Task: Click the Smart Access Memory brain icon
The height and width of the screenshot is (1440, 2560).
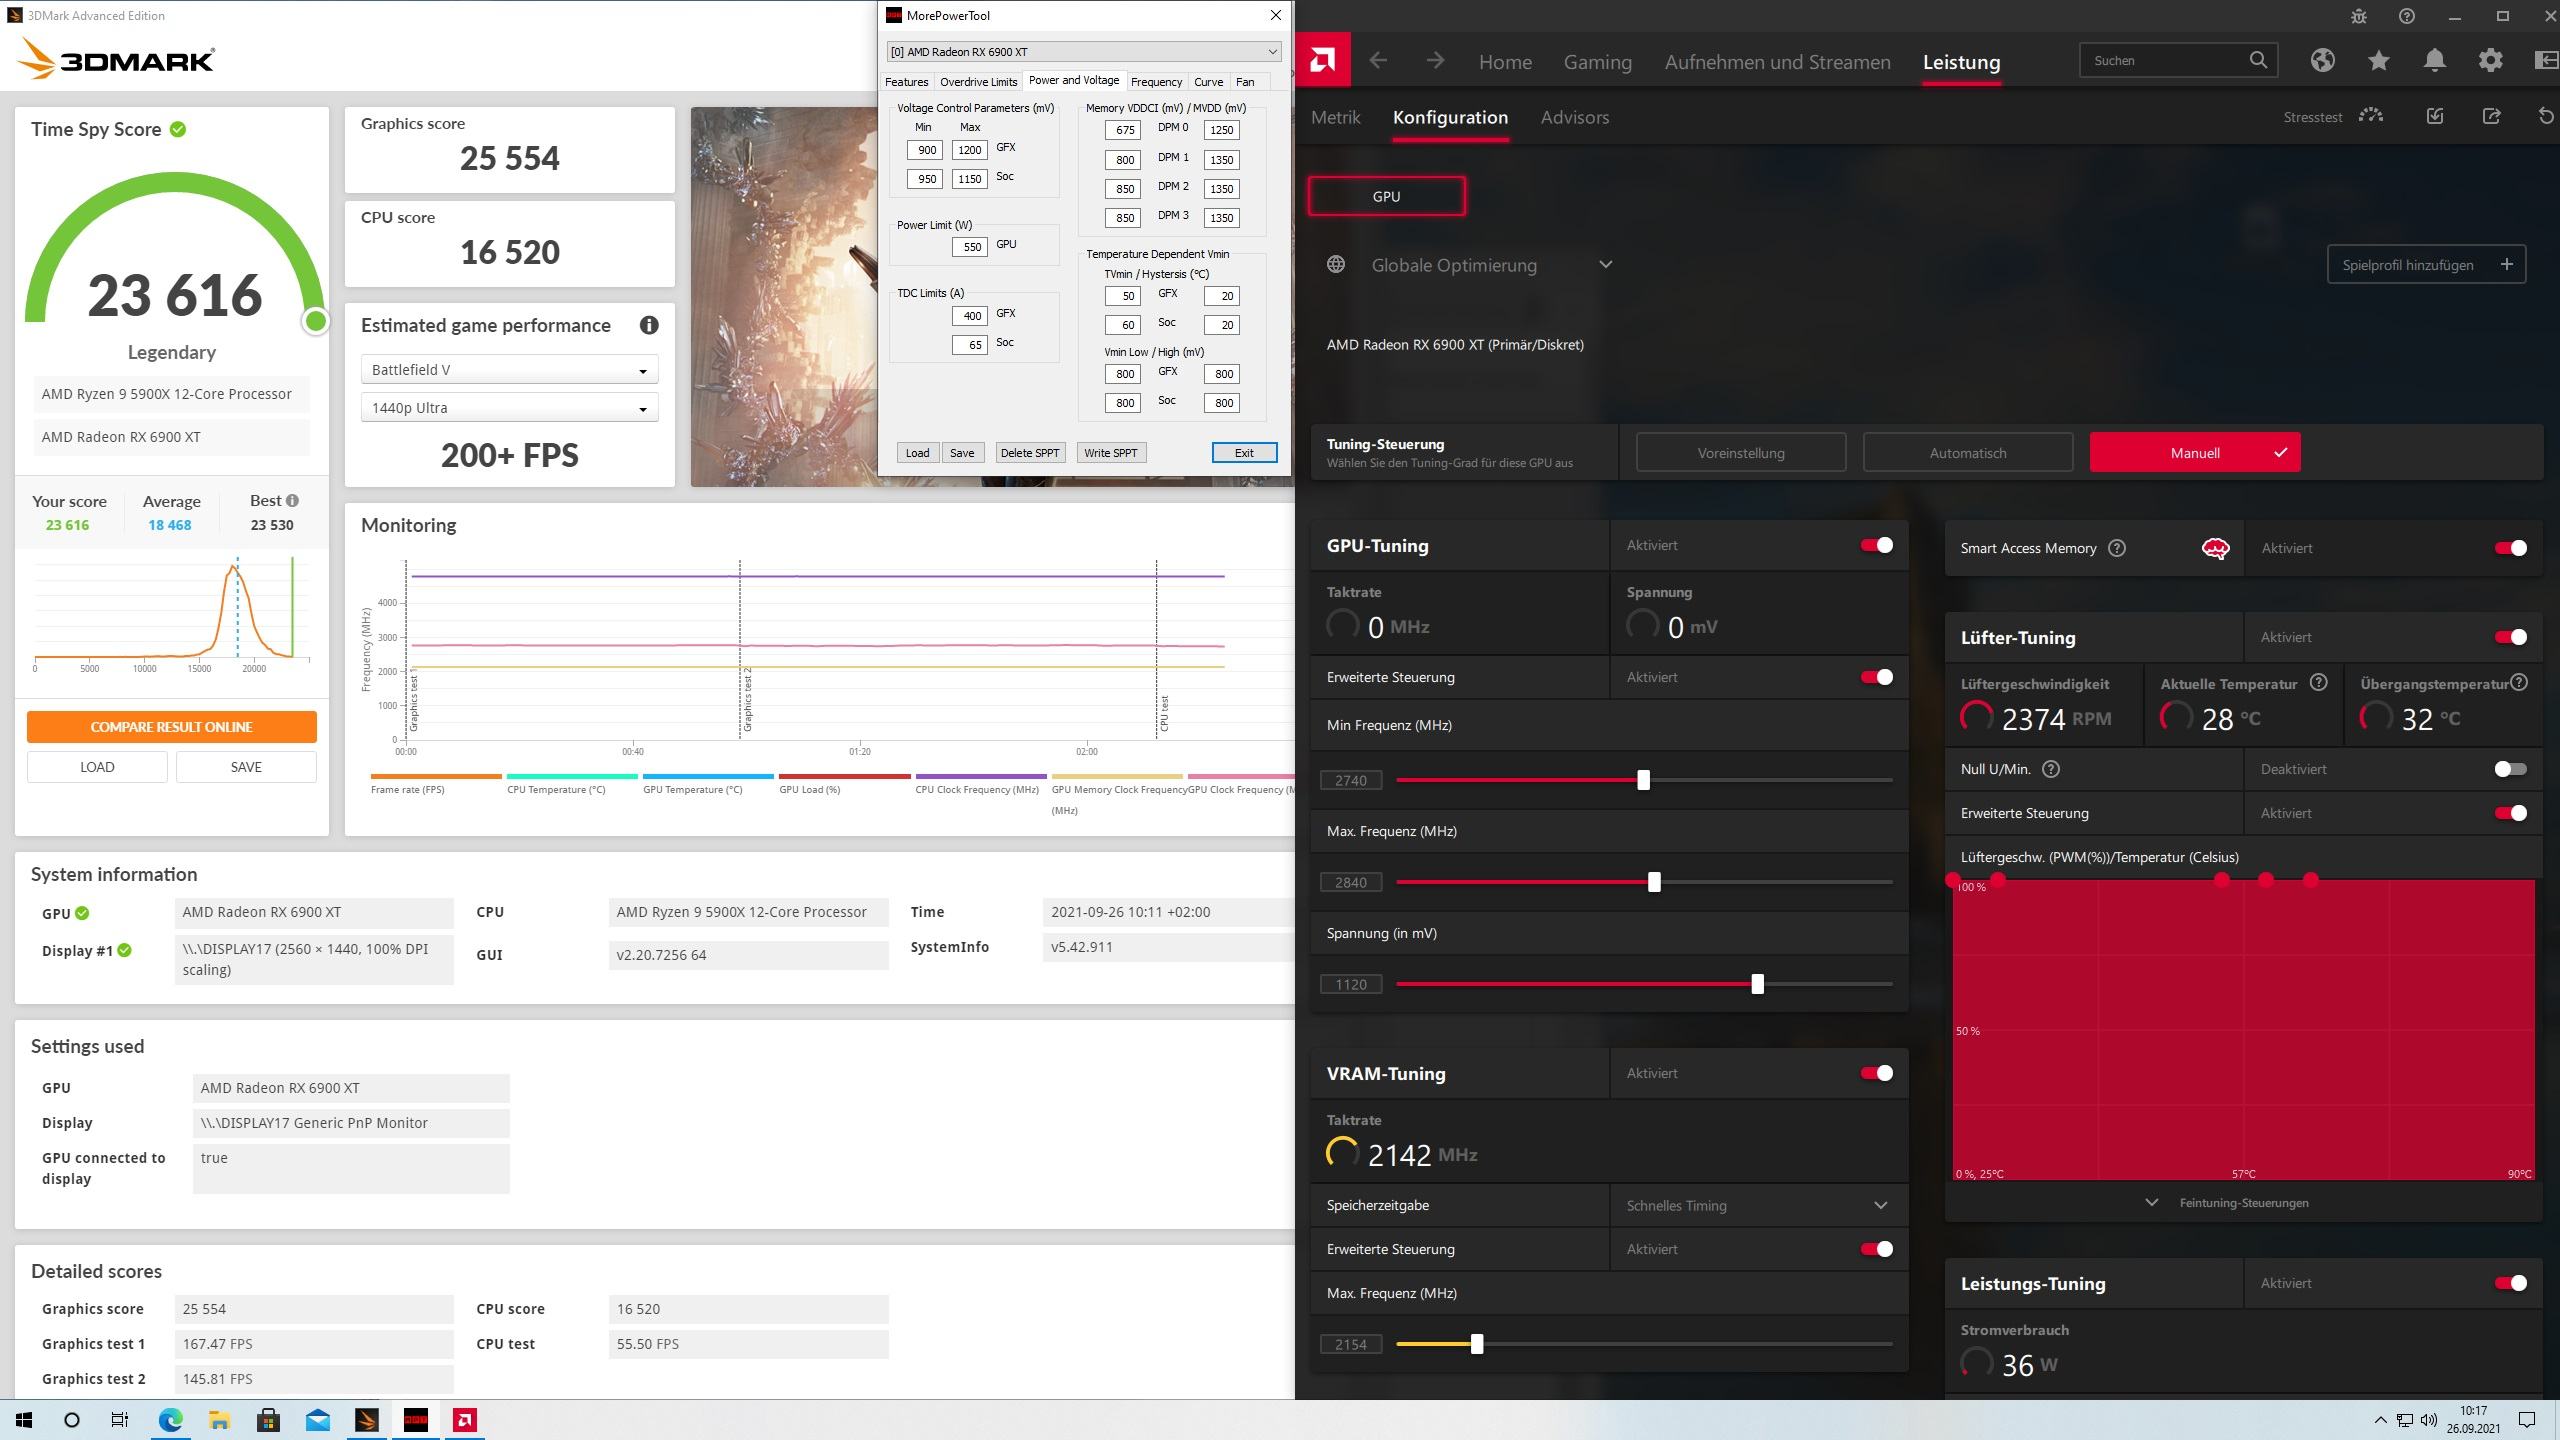Action: click(x=2215, y=548)
